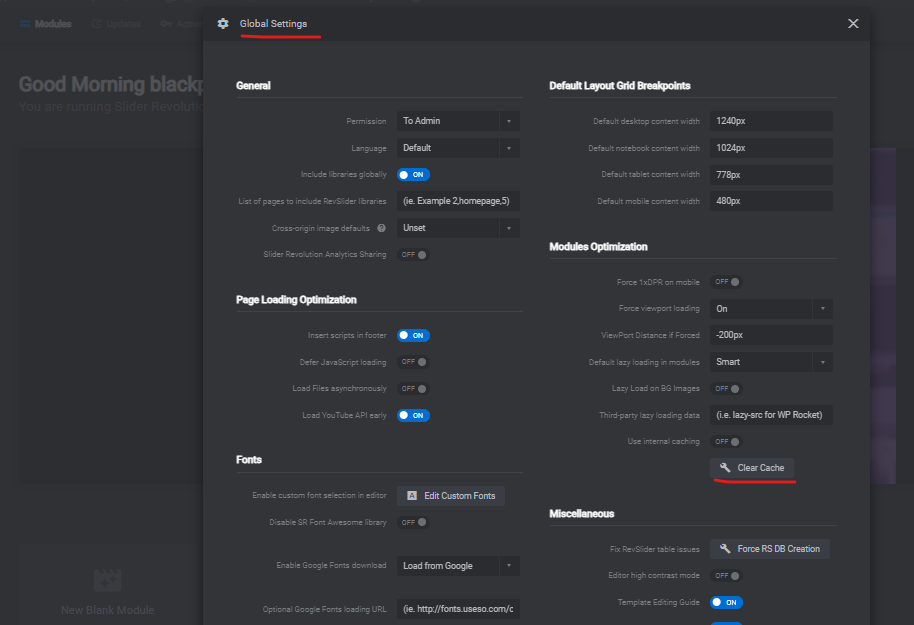Image resolution: width=914 pixels, height=625 pixels.
Task: Click the Edit Custom Fonts letter icon
Action: coord(412,496)
